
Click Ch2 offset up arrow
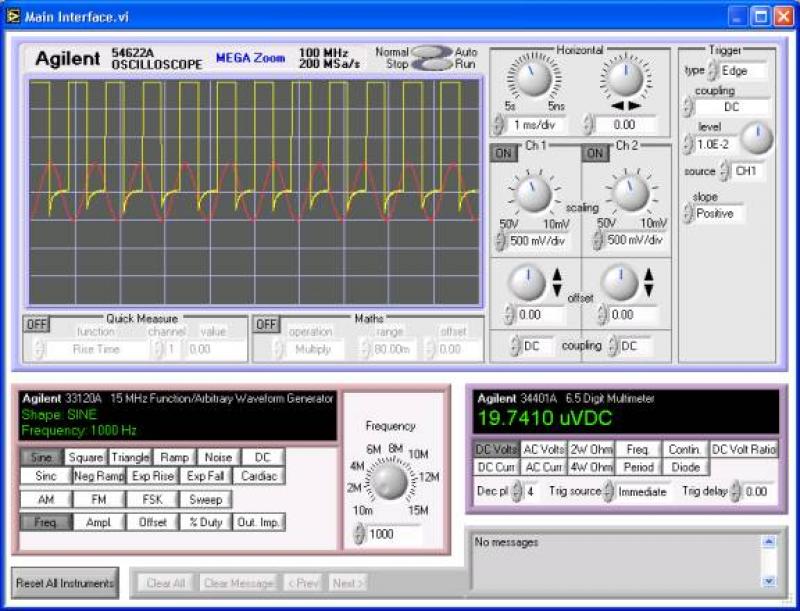tap(648, 275)
